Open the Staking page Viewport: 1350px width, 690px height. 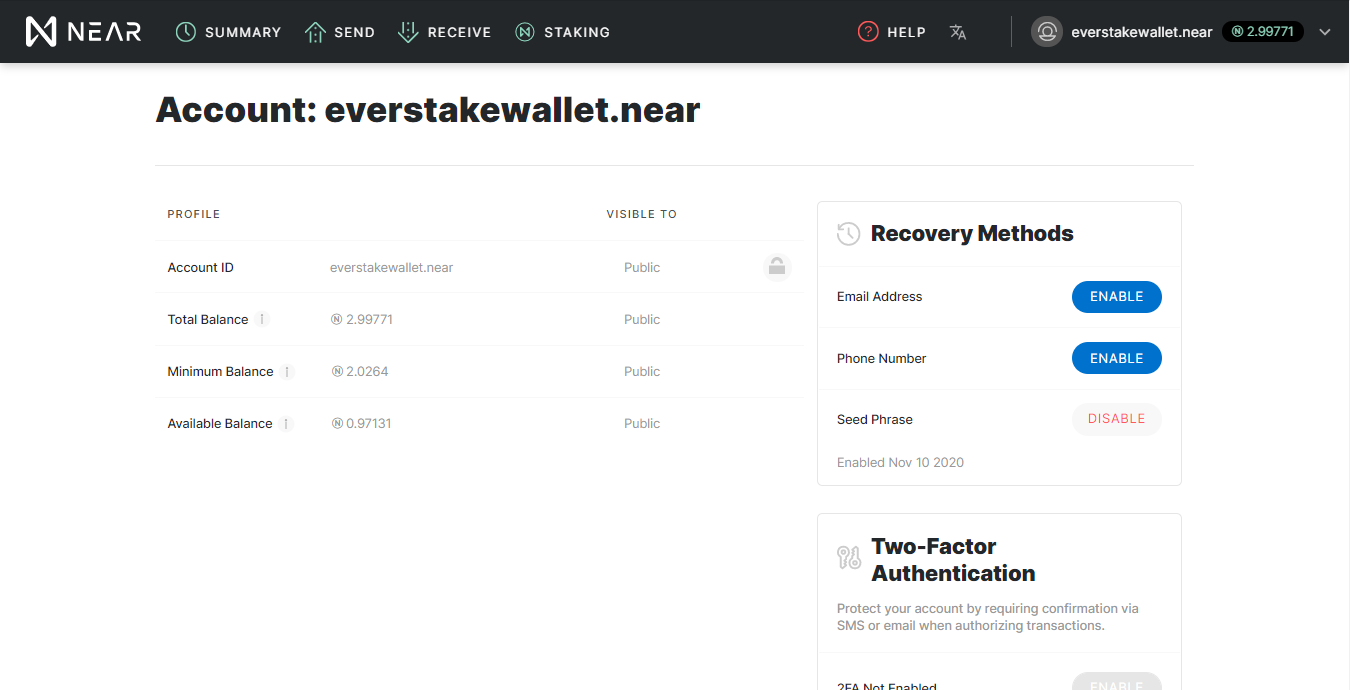click(x=562, y=32)
